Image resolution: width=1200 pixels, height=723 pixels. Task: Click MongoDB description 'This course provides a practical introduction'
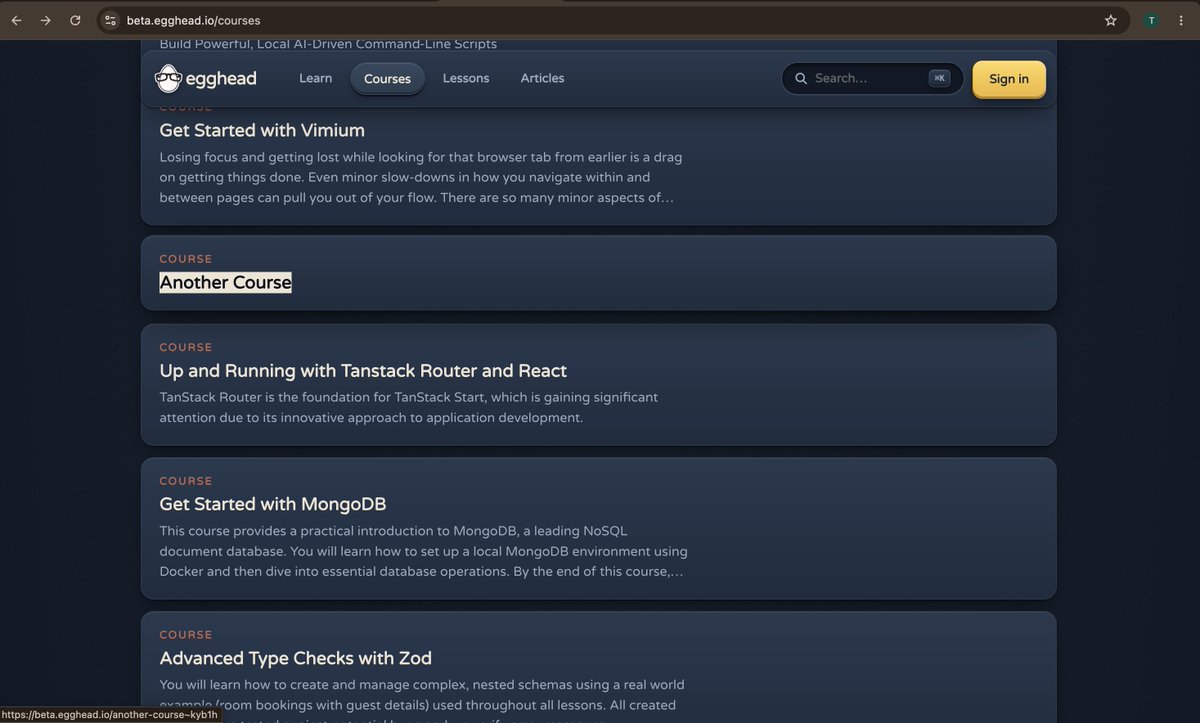pyautogui.click(x=424, y=551)
